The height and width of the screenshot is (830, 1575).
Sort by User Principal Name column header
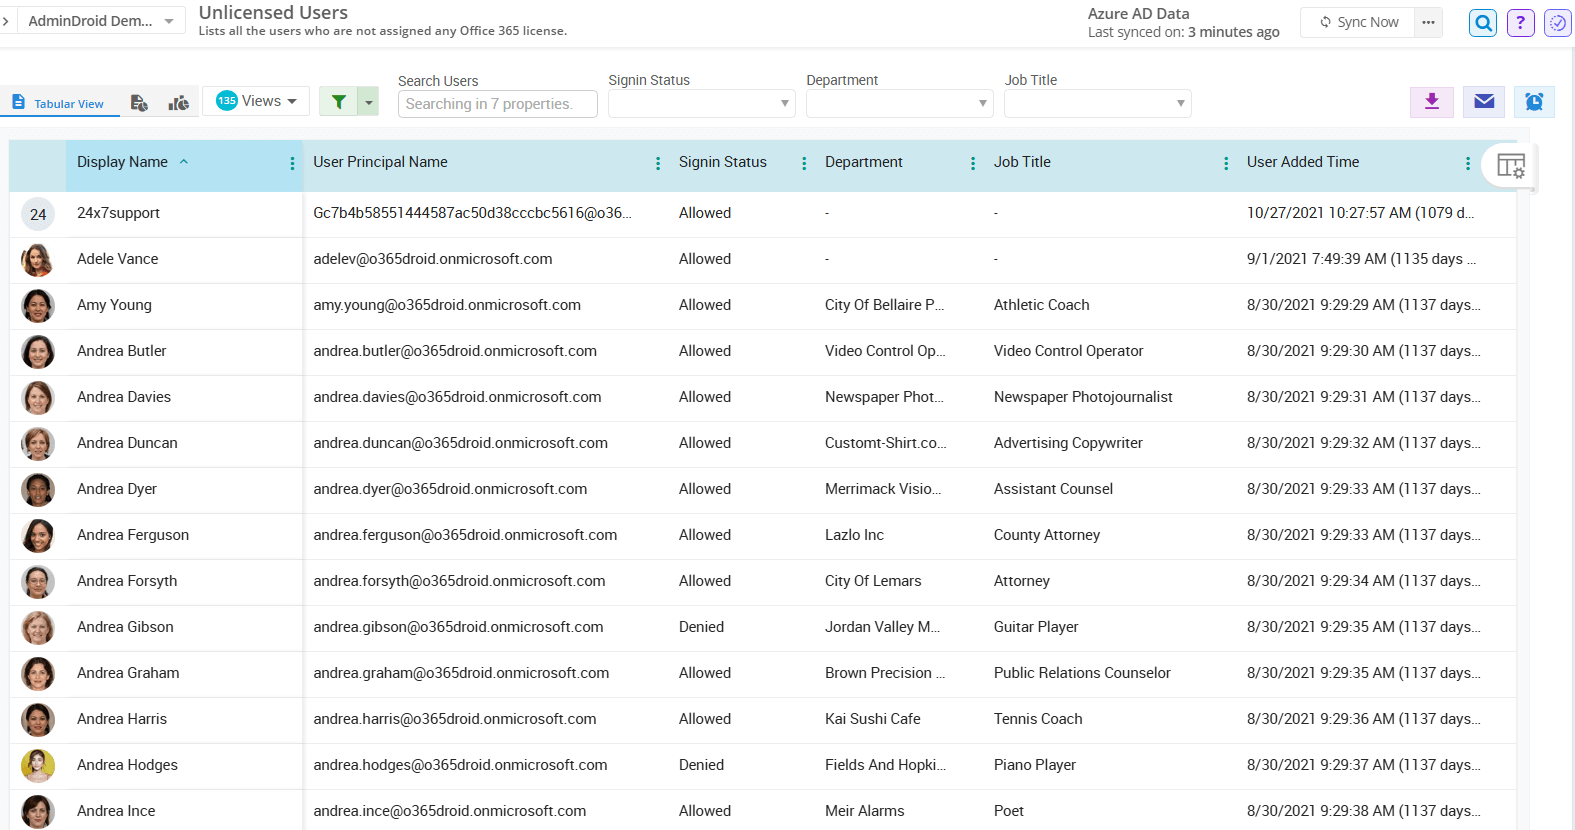pos(380,162)
